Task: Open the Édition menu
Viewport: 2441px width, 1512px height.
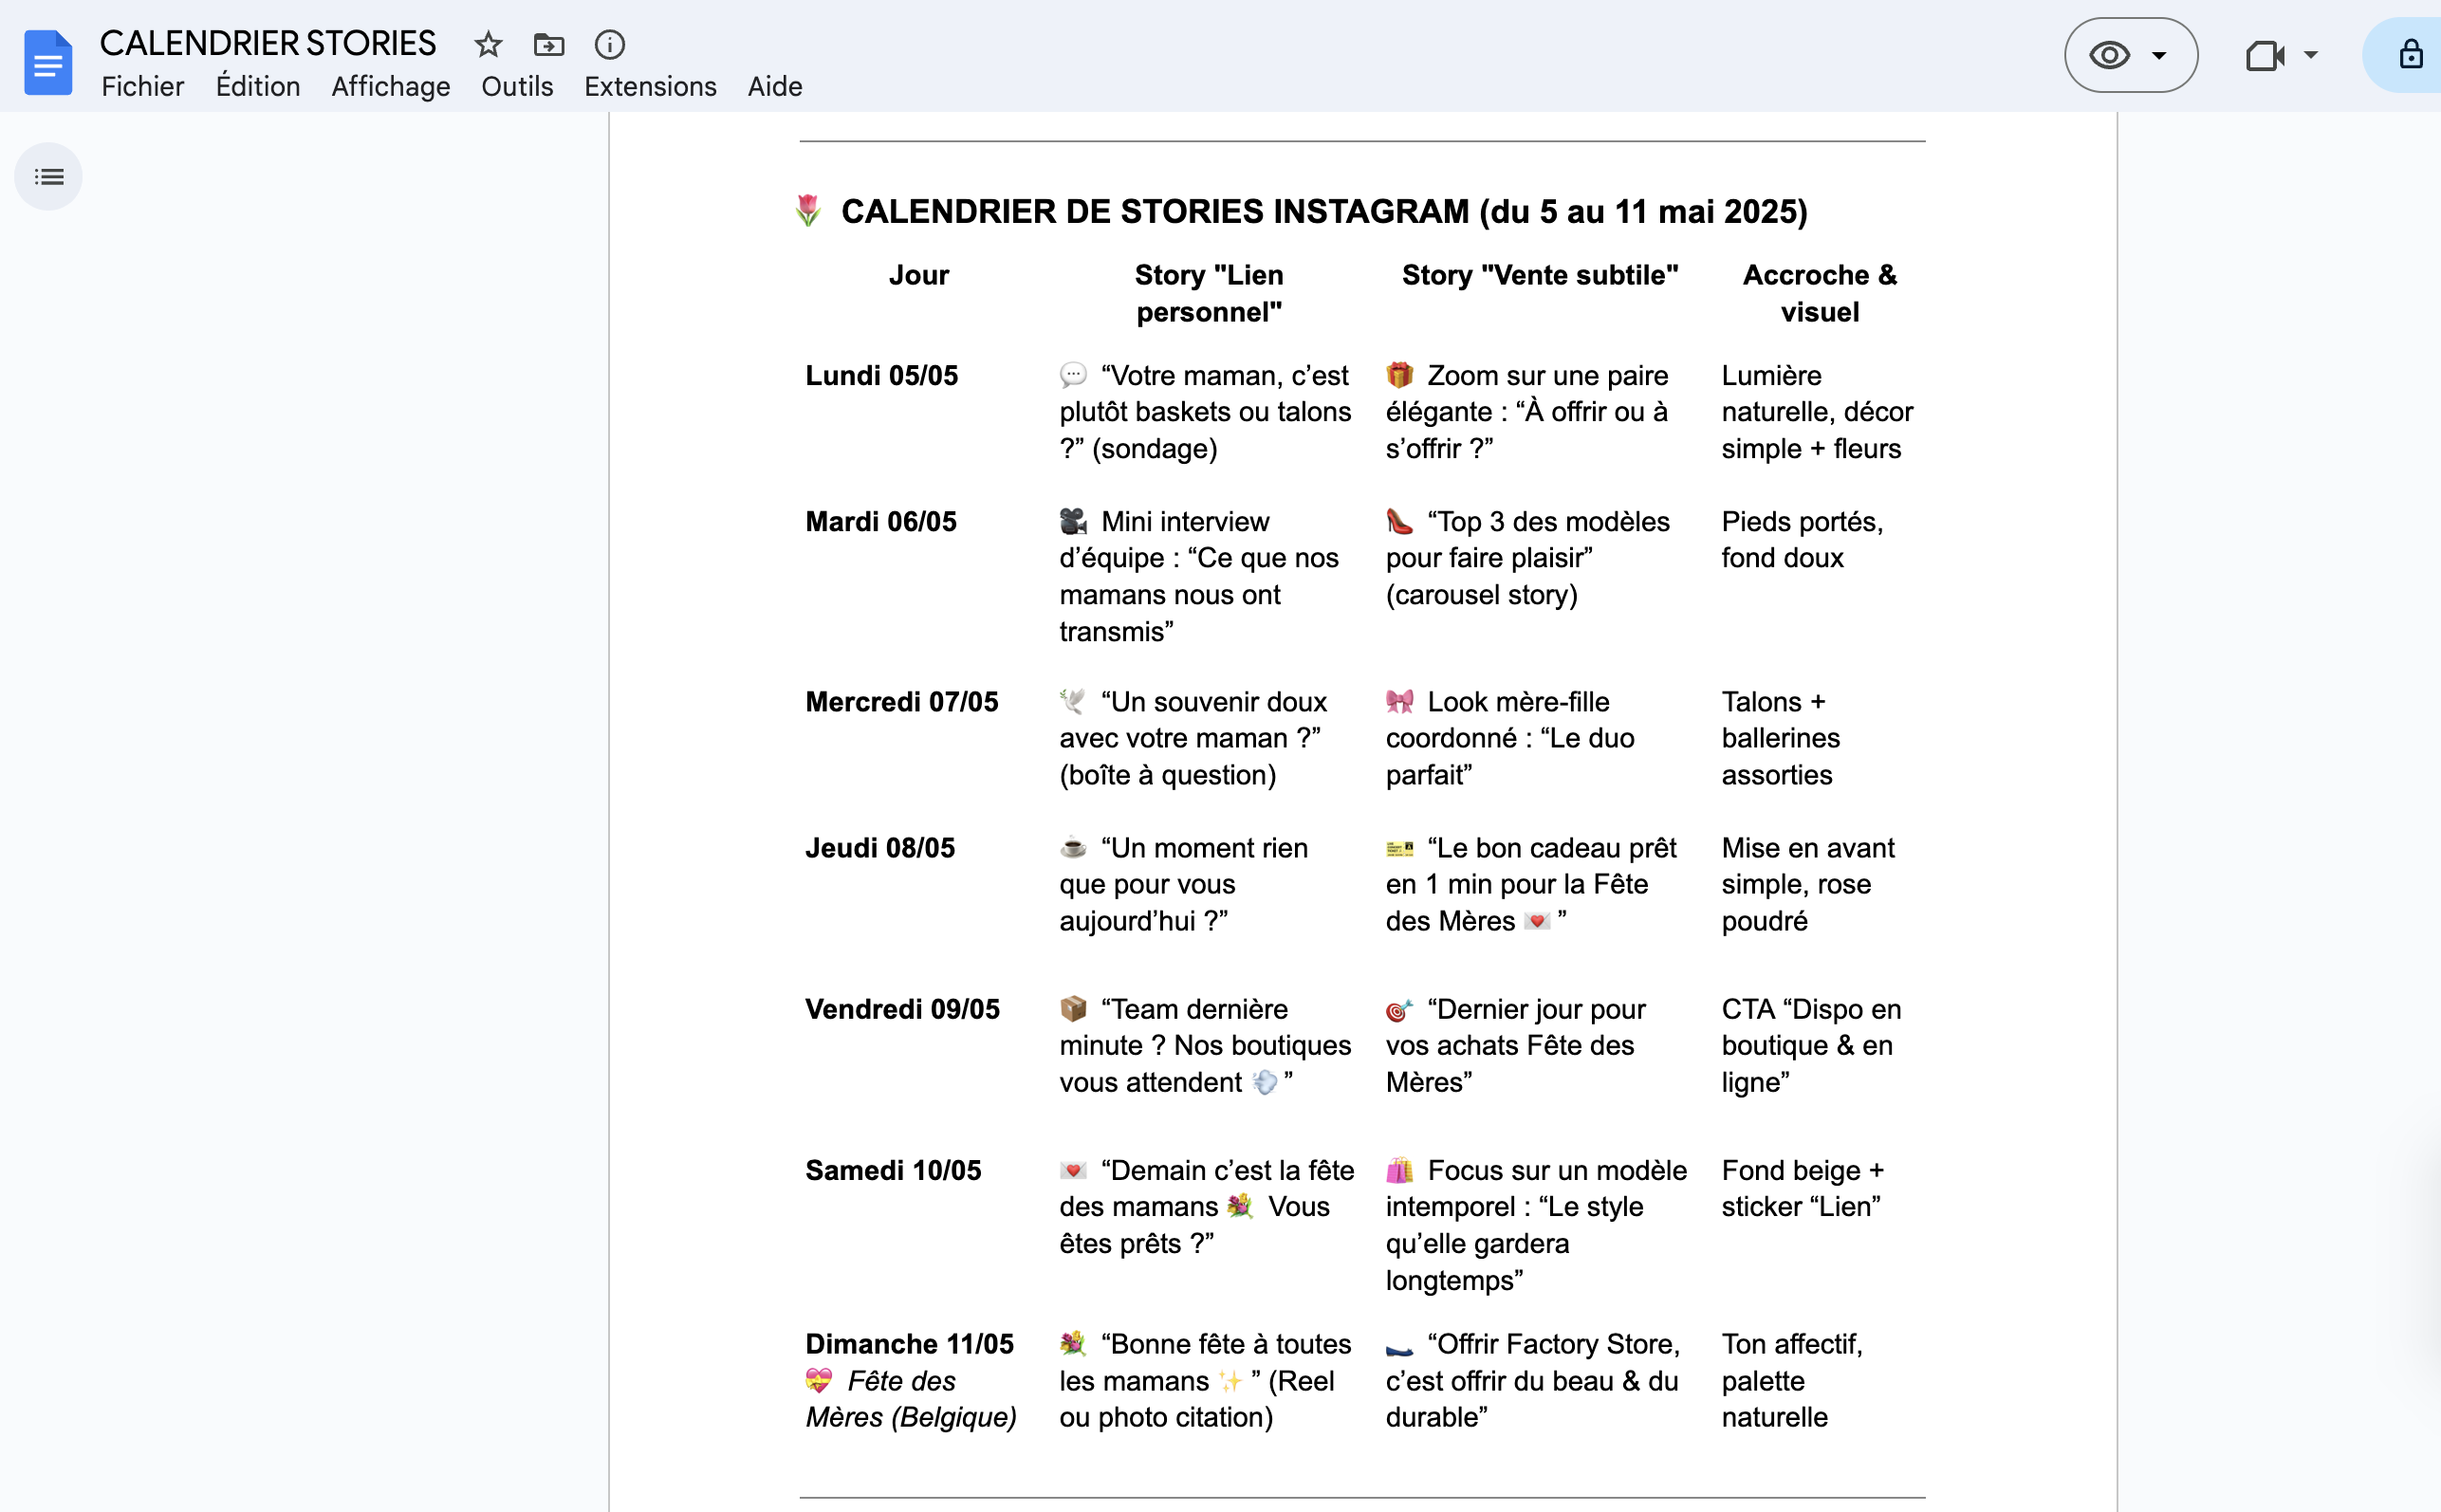Action: (258, 87)
